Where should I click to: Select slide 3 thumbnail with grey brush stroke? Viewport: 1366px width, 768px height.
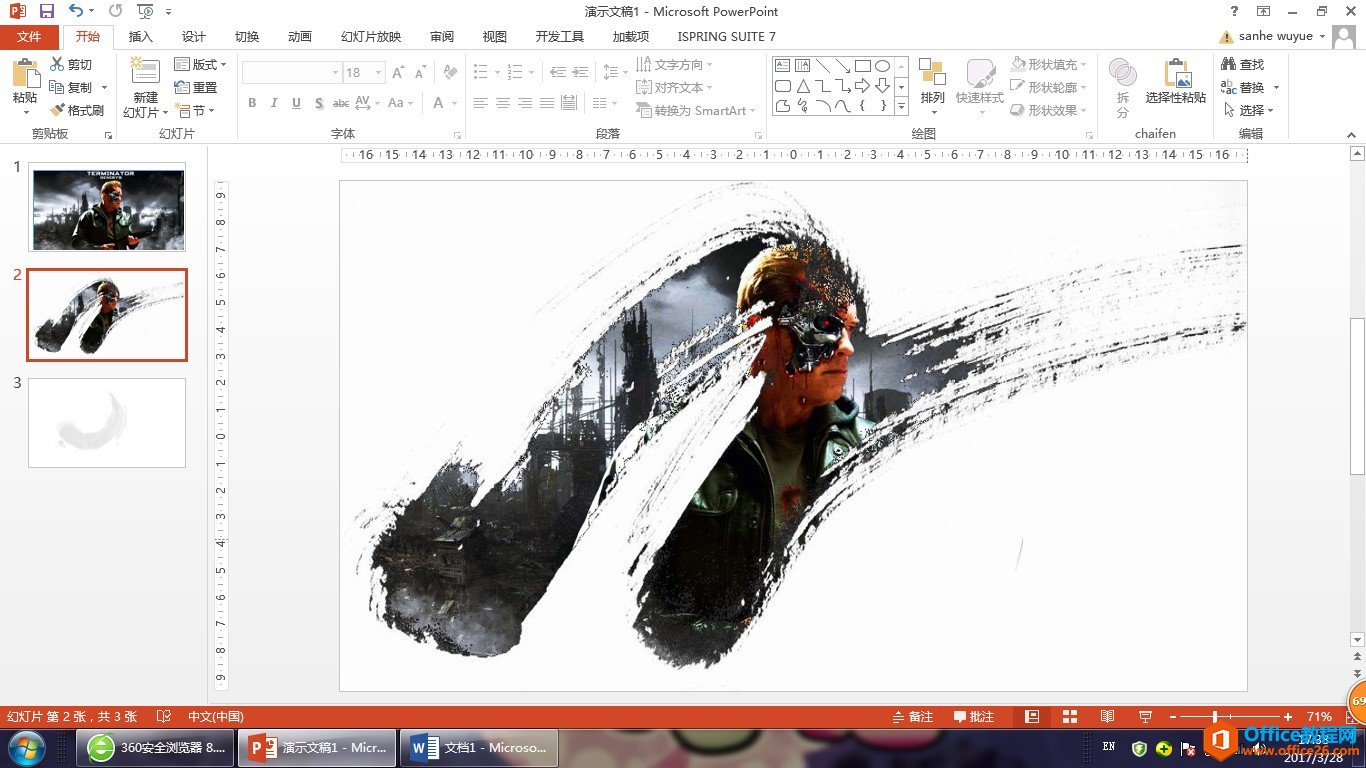point(107,423)
